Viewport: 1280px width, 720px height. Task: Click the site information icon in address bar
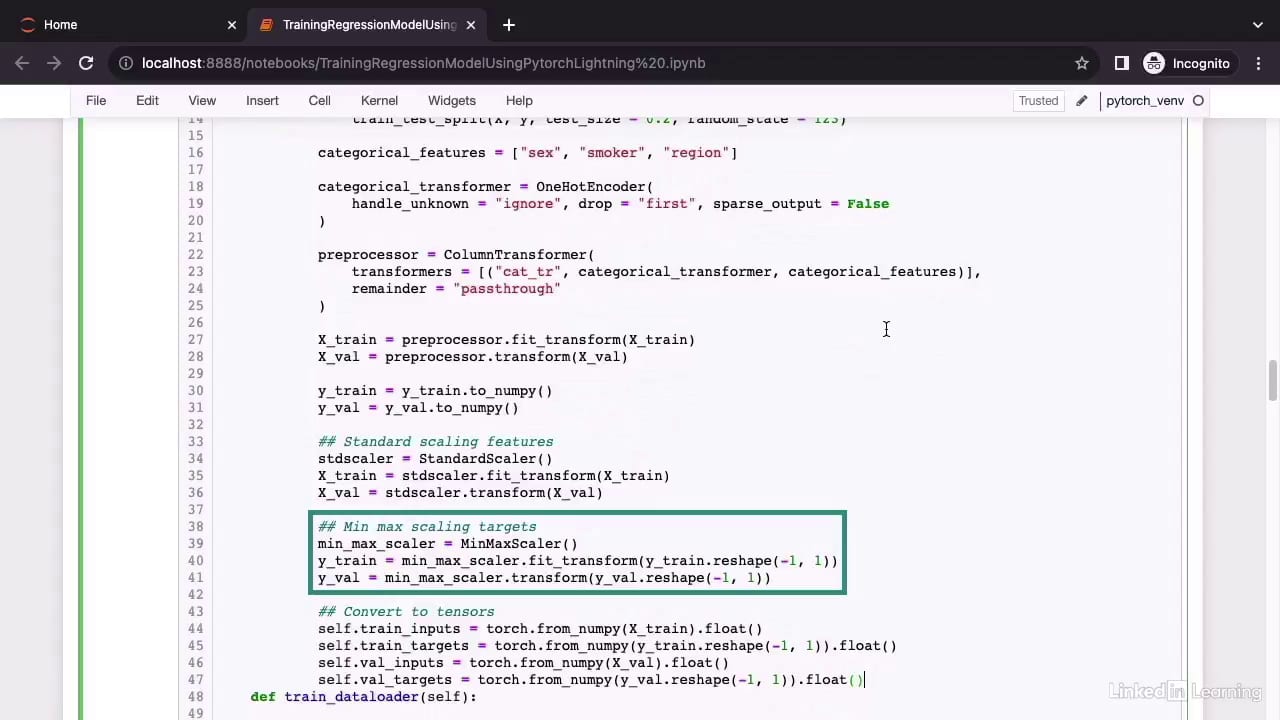coord(126,63)
